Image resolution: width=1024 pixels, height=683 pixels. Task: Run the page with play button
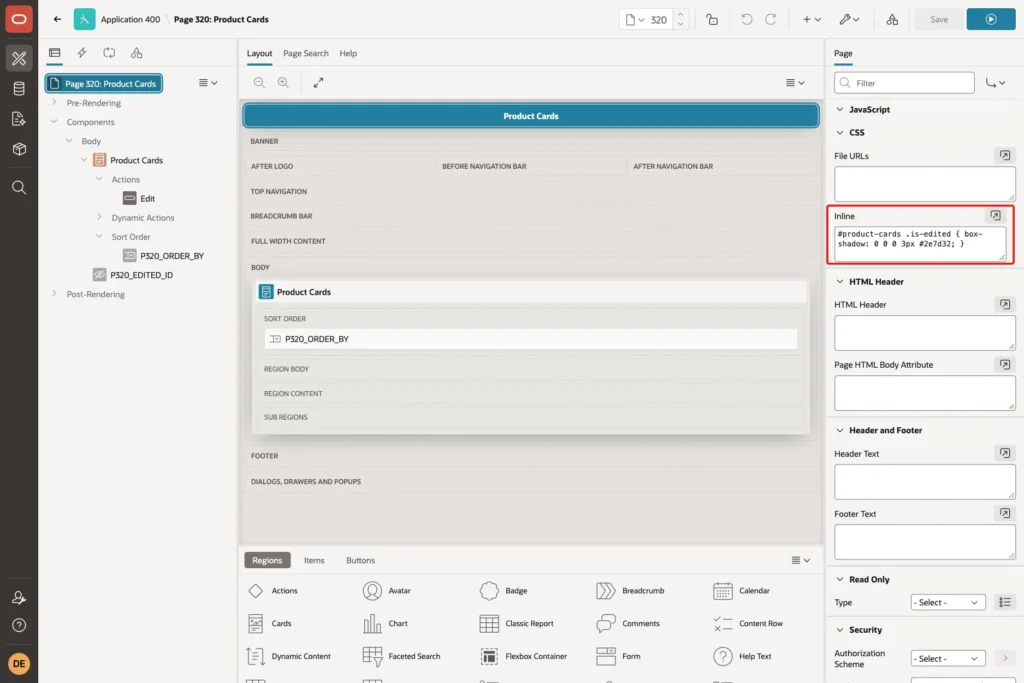(x=991, y=19)
